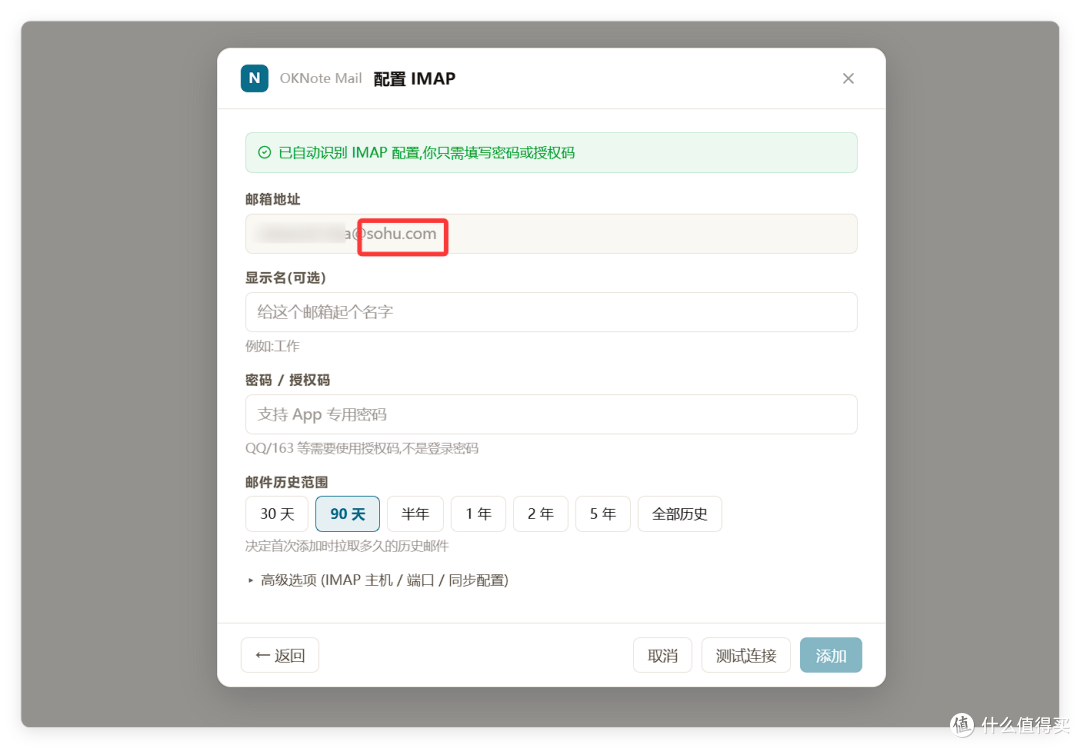
Task: Click the 已自动识别 IMAP 配置 notice text
Action: 426,152
